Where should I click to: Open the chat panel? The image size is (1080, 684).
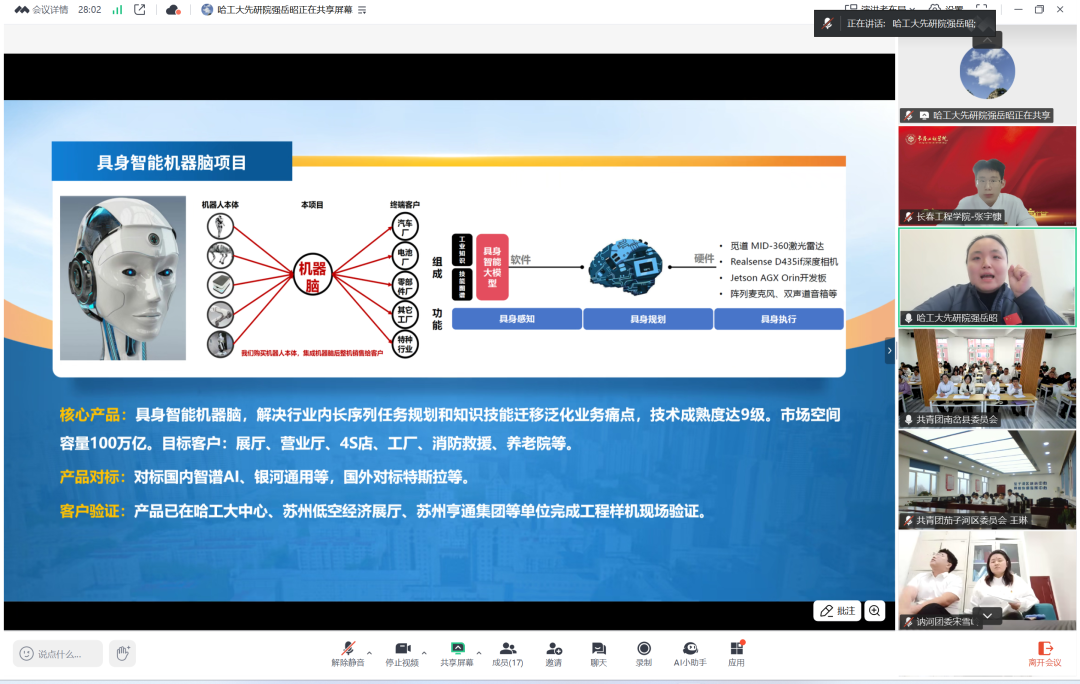tap(597, 647)
